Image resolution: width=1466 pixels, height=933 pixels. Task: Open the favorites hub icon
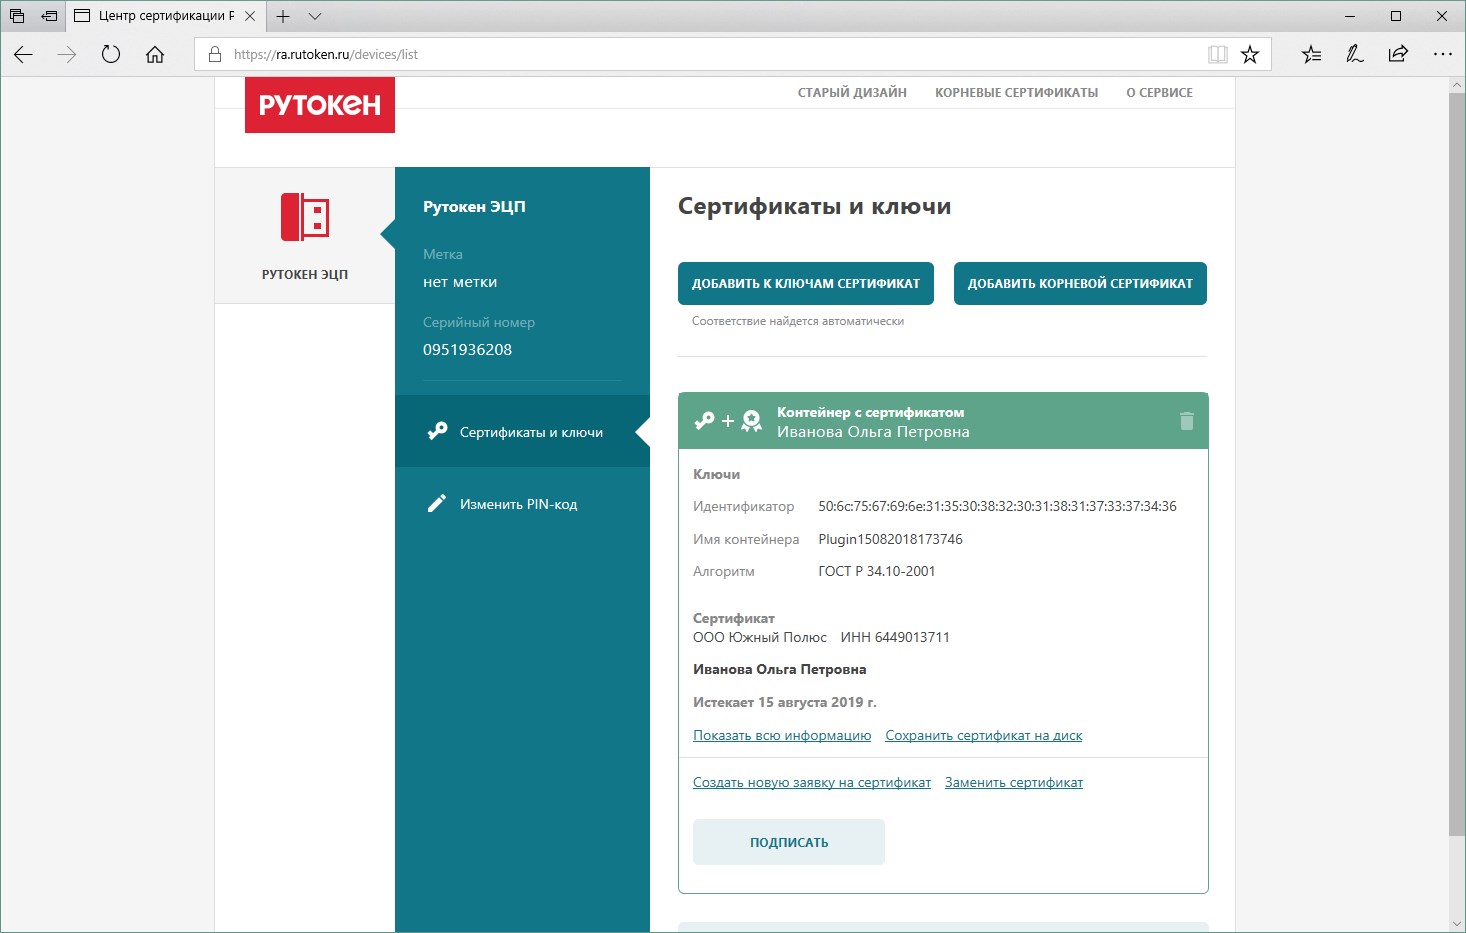click(x=1311, y=54)
